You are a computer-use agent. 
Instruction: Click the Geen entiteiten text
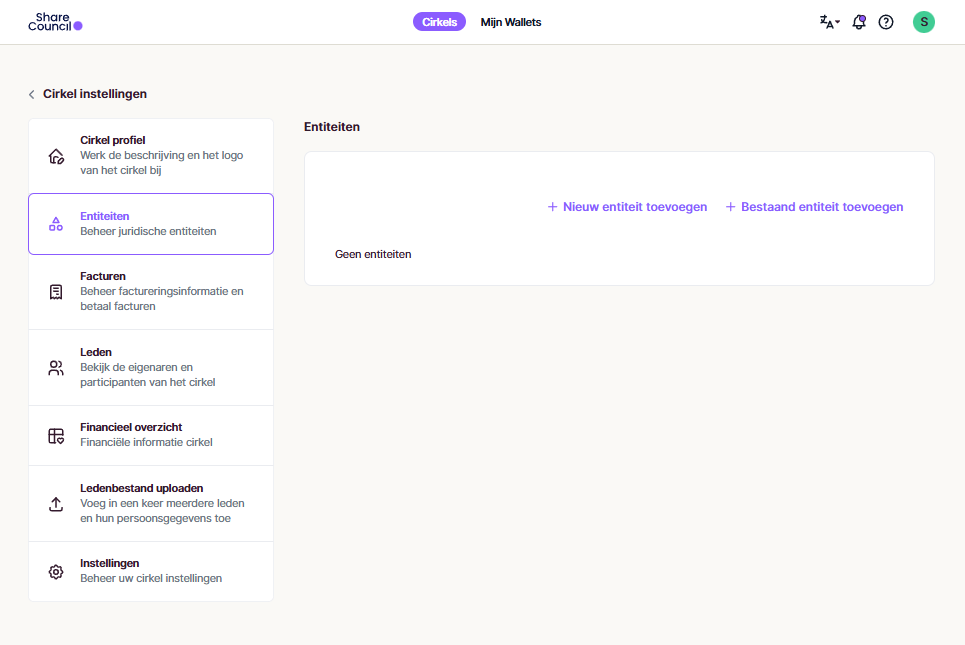coord(373,254)
